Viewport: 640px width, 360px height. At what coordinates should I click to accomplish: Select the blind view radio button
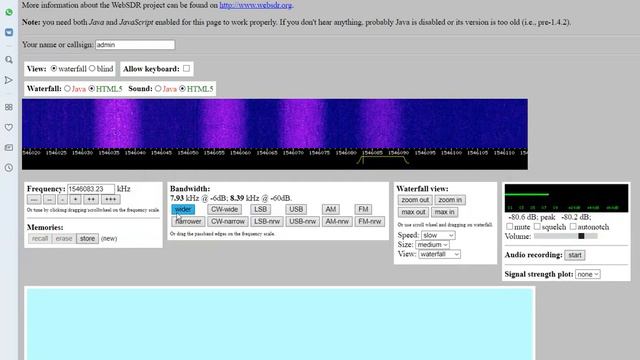click(x=92, y=69)
